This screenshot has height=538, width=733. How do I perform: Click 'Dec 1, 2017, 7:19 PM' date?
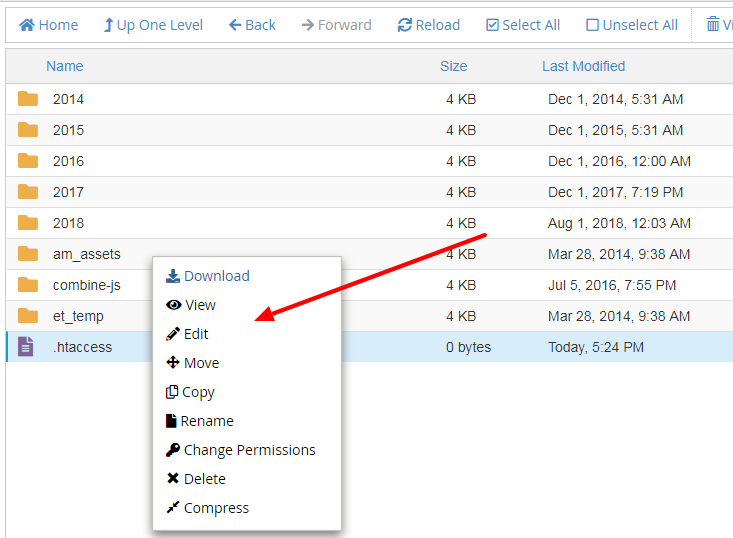pos(616,192)
